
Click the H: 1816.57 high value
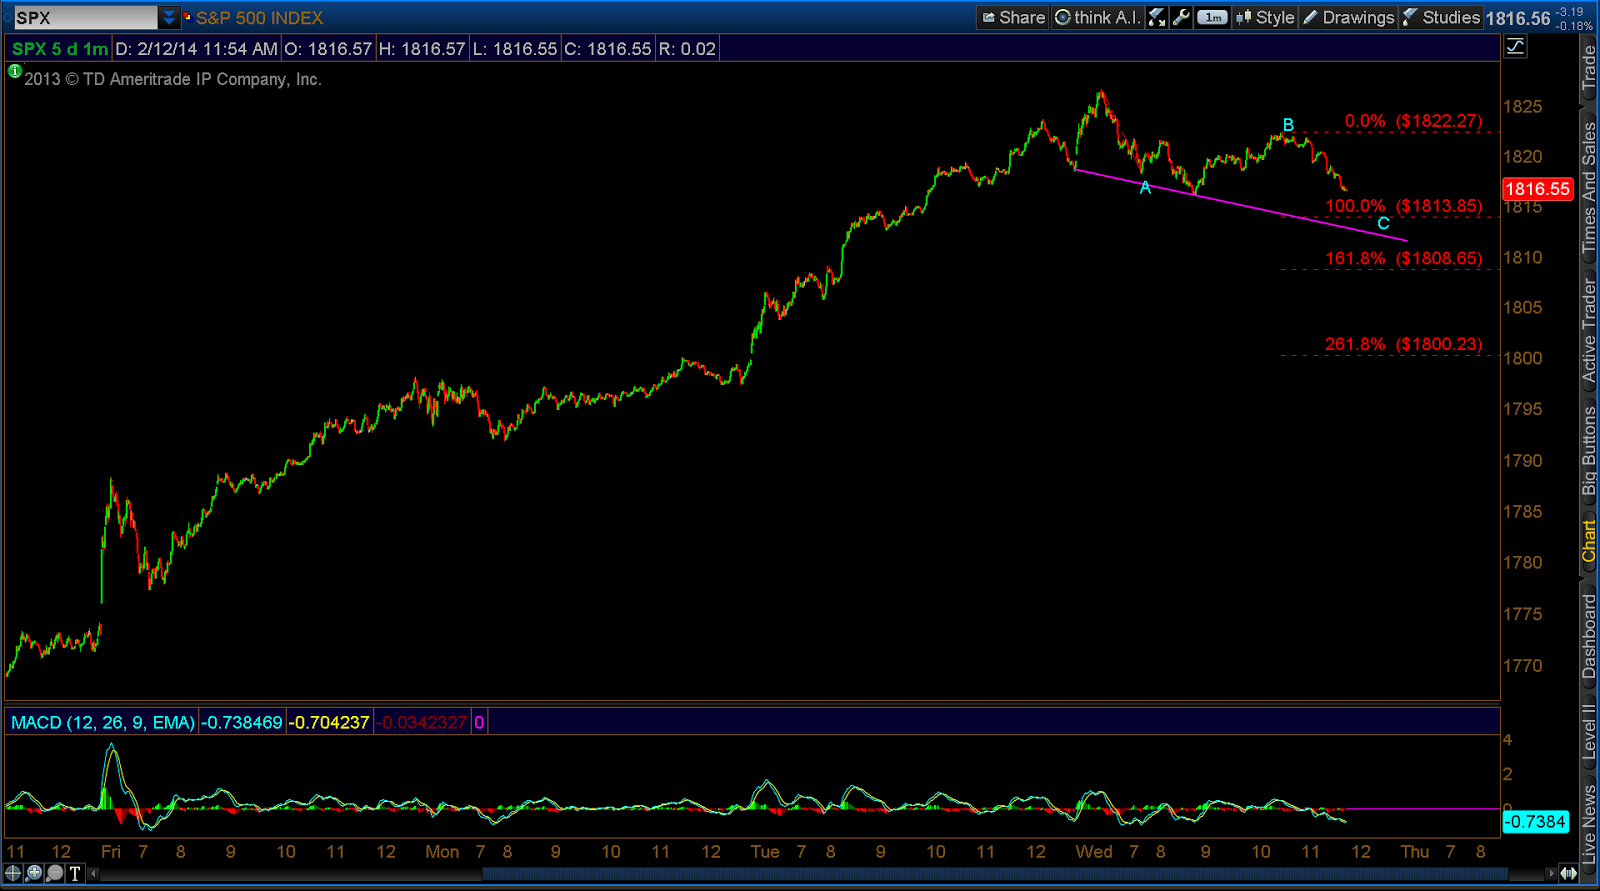click(422, 49)
